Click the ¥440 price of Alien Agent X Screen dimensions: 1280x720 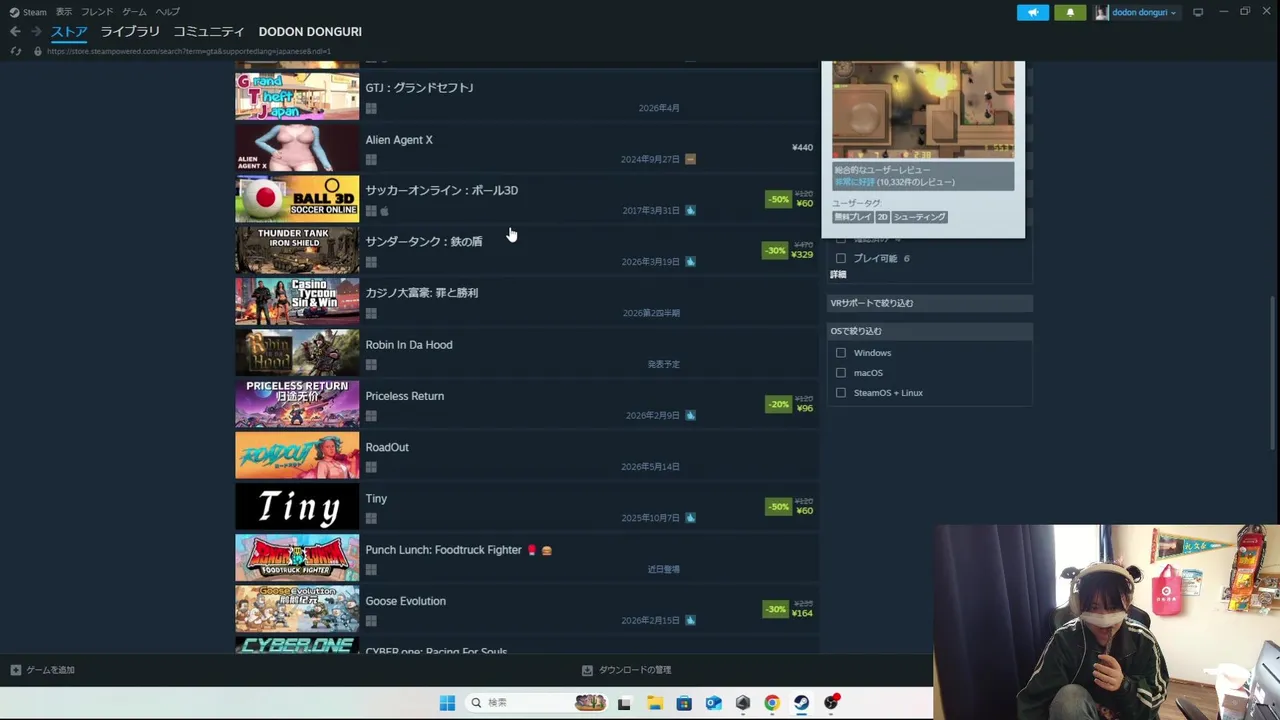tap(802, 148)
